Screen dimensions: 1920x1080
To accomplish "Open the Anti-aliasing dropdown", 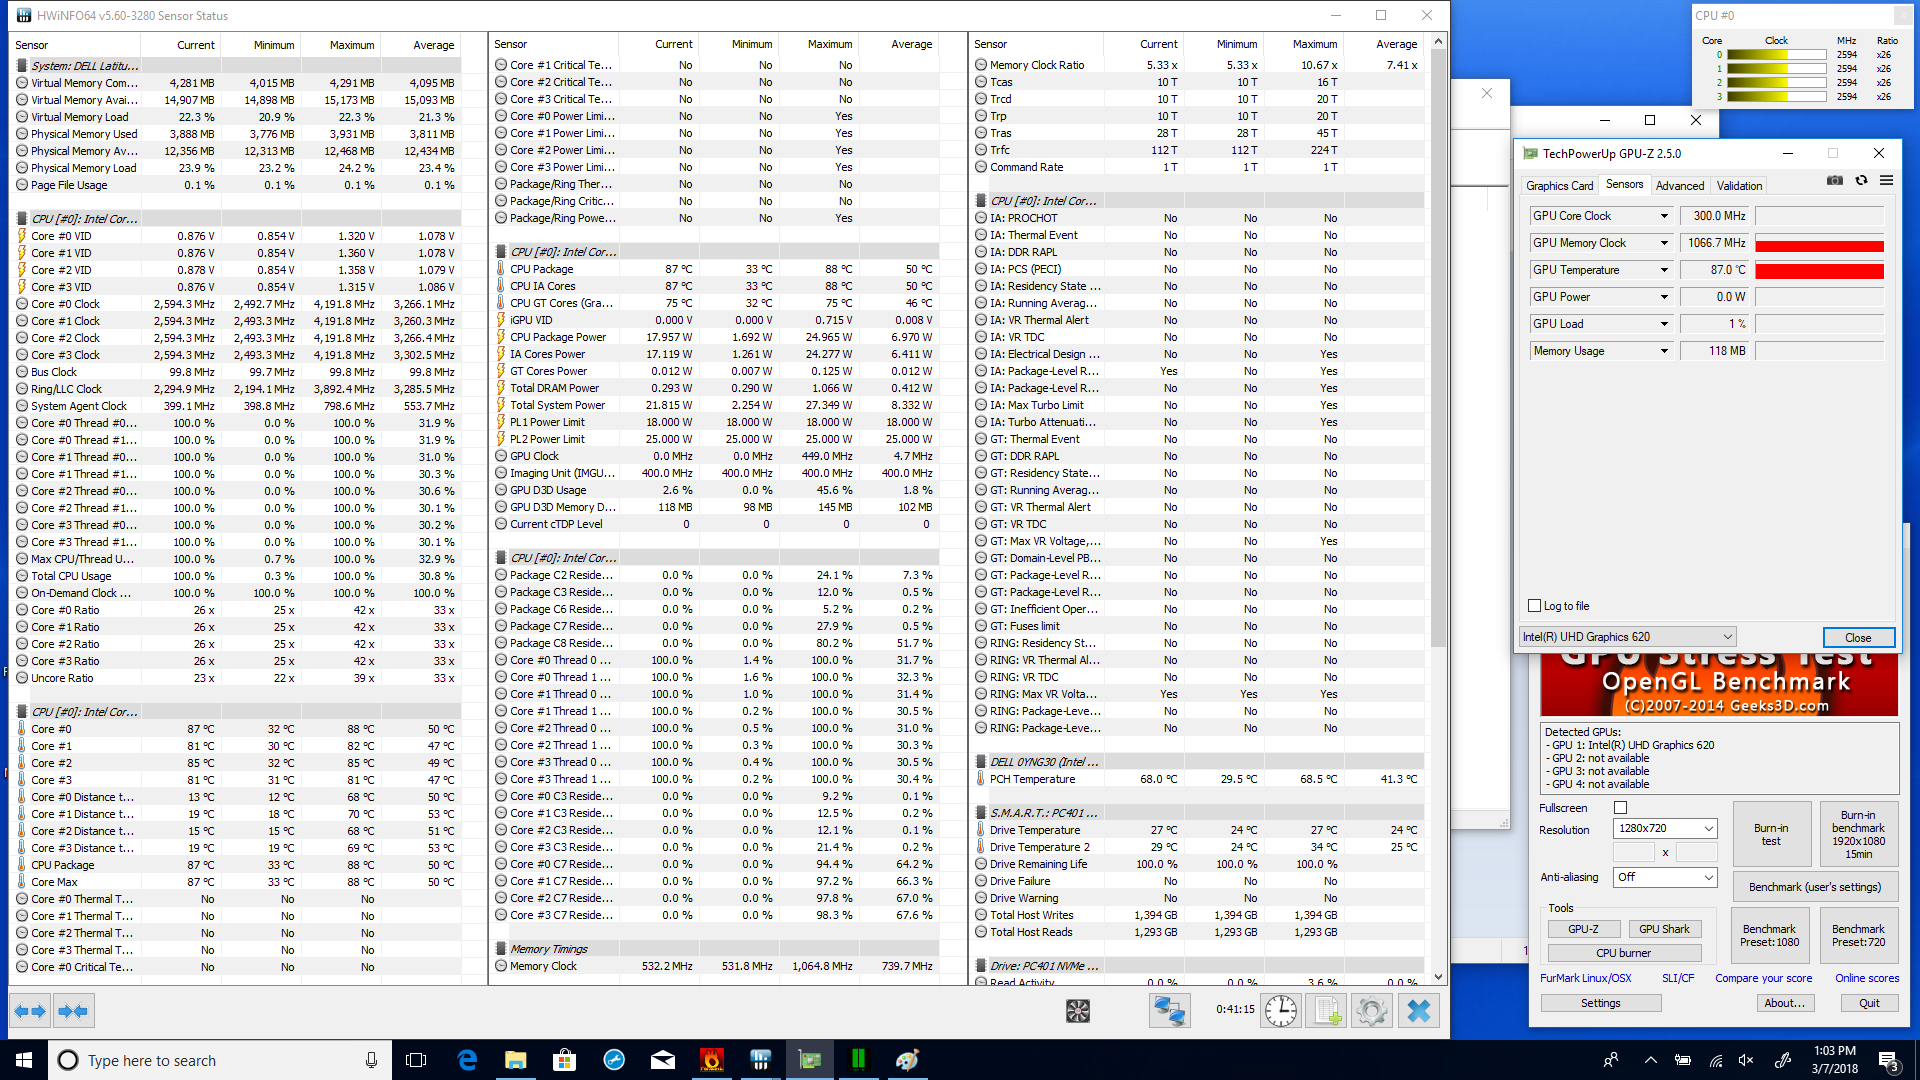I will point(1665,877).
